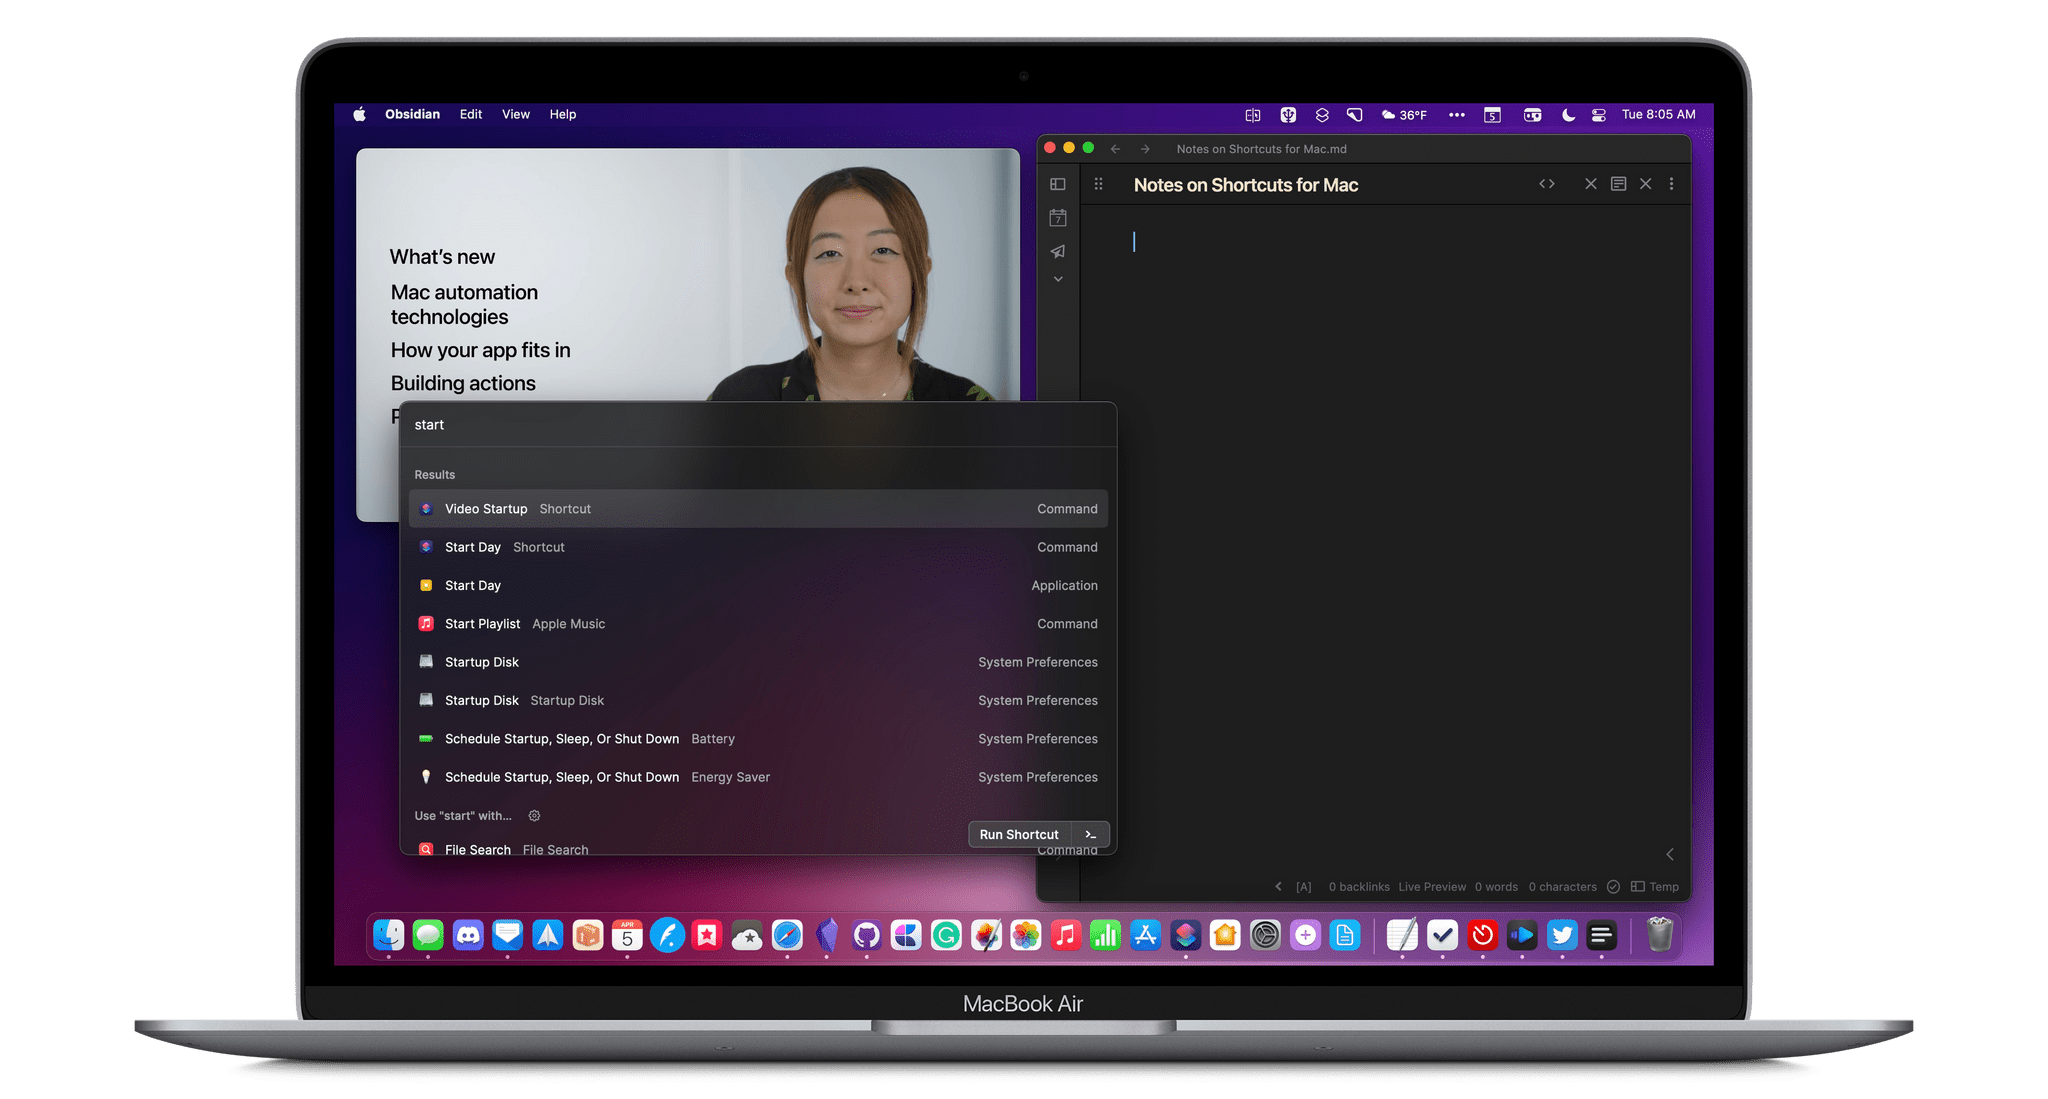Open the Edit menu
The image size is (2048, 1099).
(x=471, y=115)
